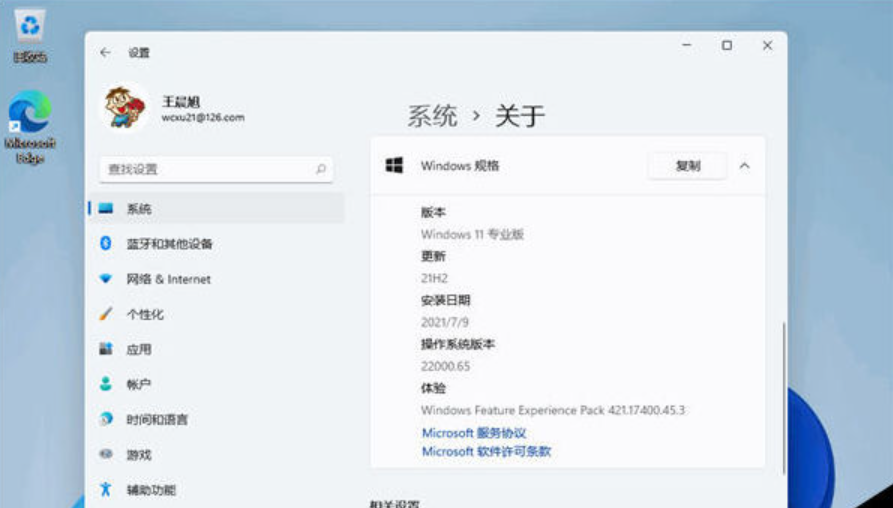Open the Microsoft 软件许可条款 link
The image size is (893, 508).
tap(486, 452)
